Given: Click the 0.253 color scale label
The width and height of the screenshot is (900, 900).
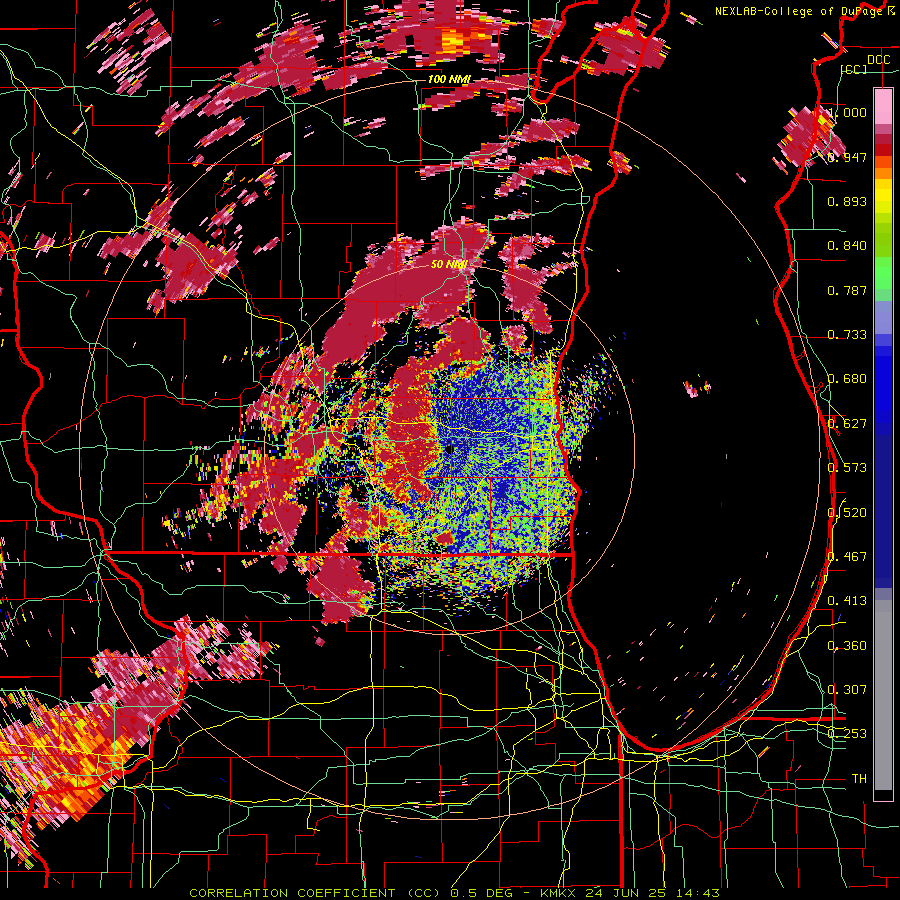Looking at the screenshot, I should 847,734.
